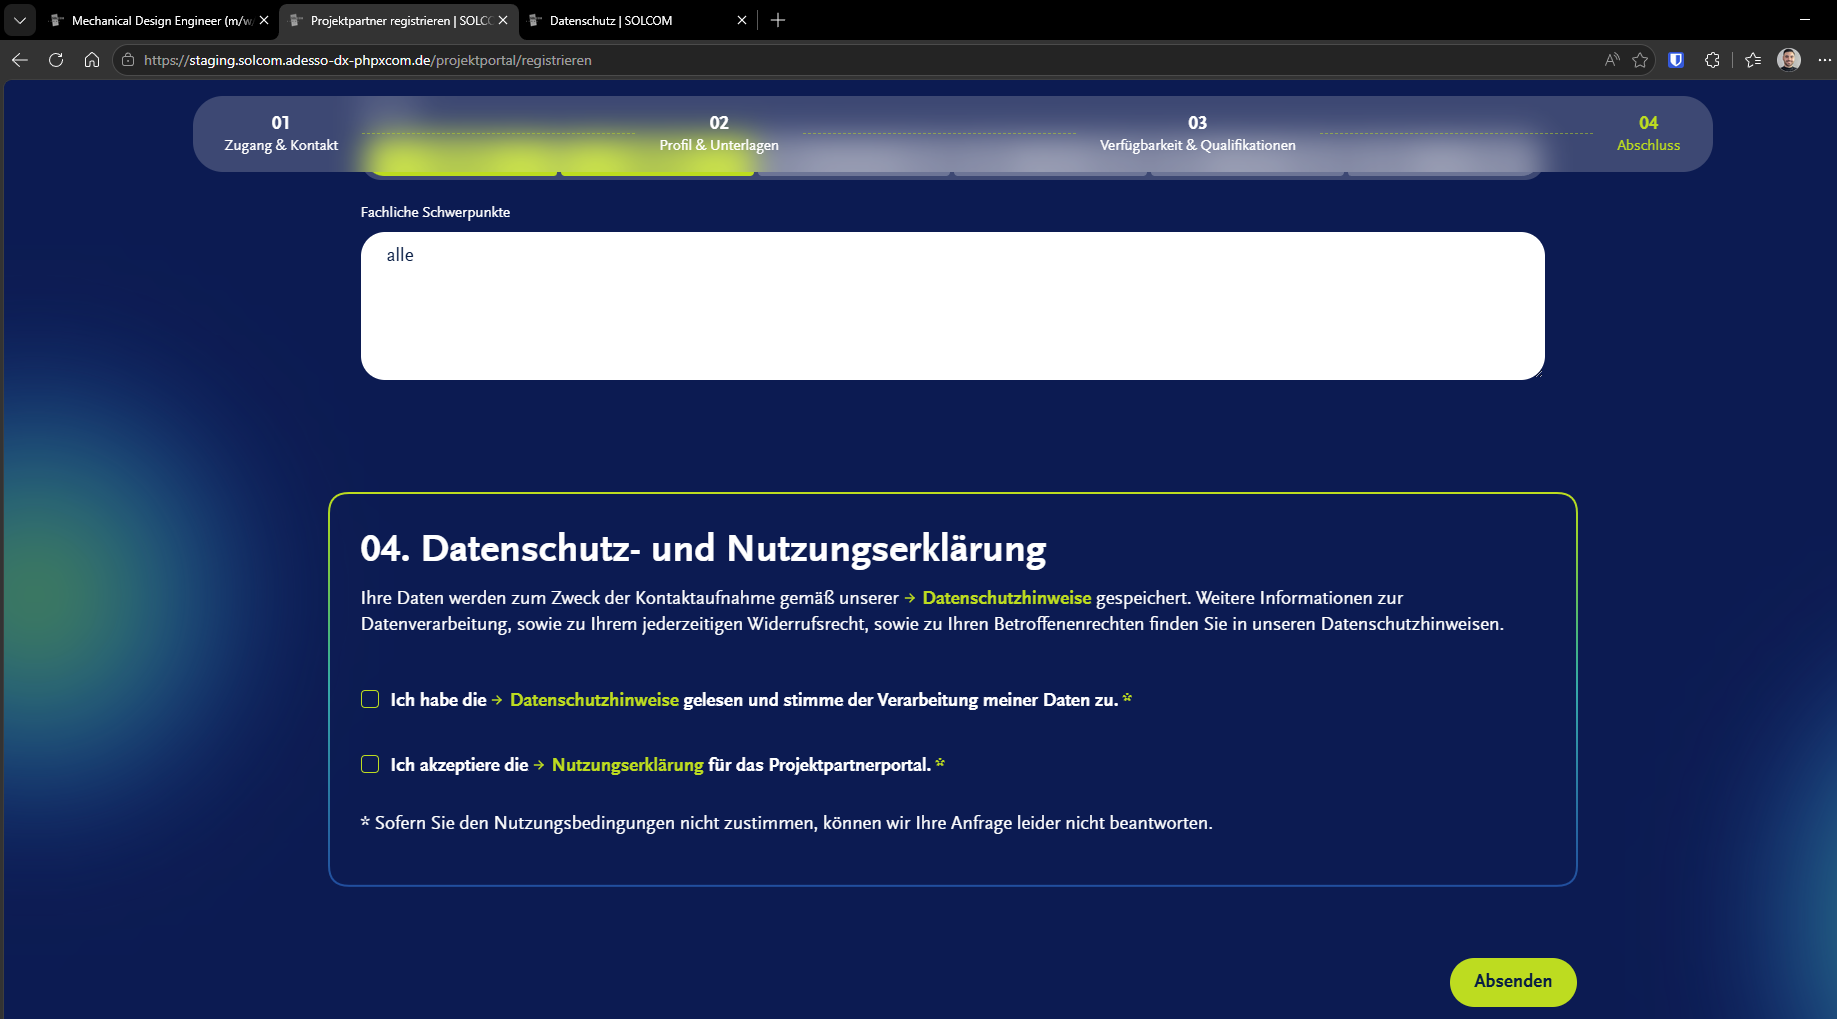Jump to step 03 Verfügbarkeit & Qualifikationen
Screen dimensions: 1837x1019
pyautogui.click(x=1197, y=134)
